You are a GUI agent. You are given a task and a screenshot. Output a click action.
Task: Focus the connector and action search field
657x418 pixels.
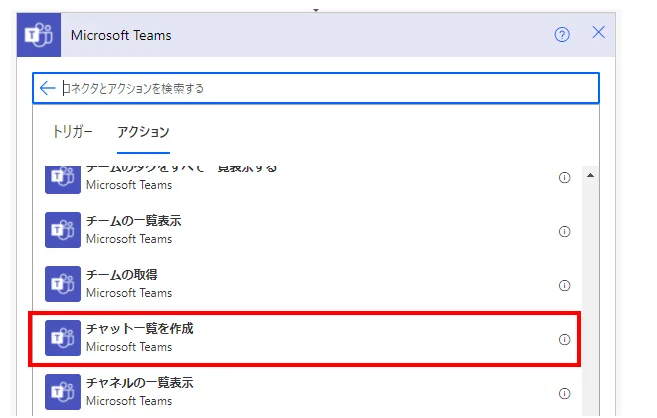pos(320,88)
